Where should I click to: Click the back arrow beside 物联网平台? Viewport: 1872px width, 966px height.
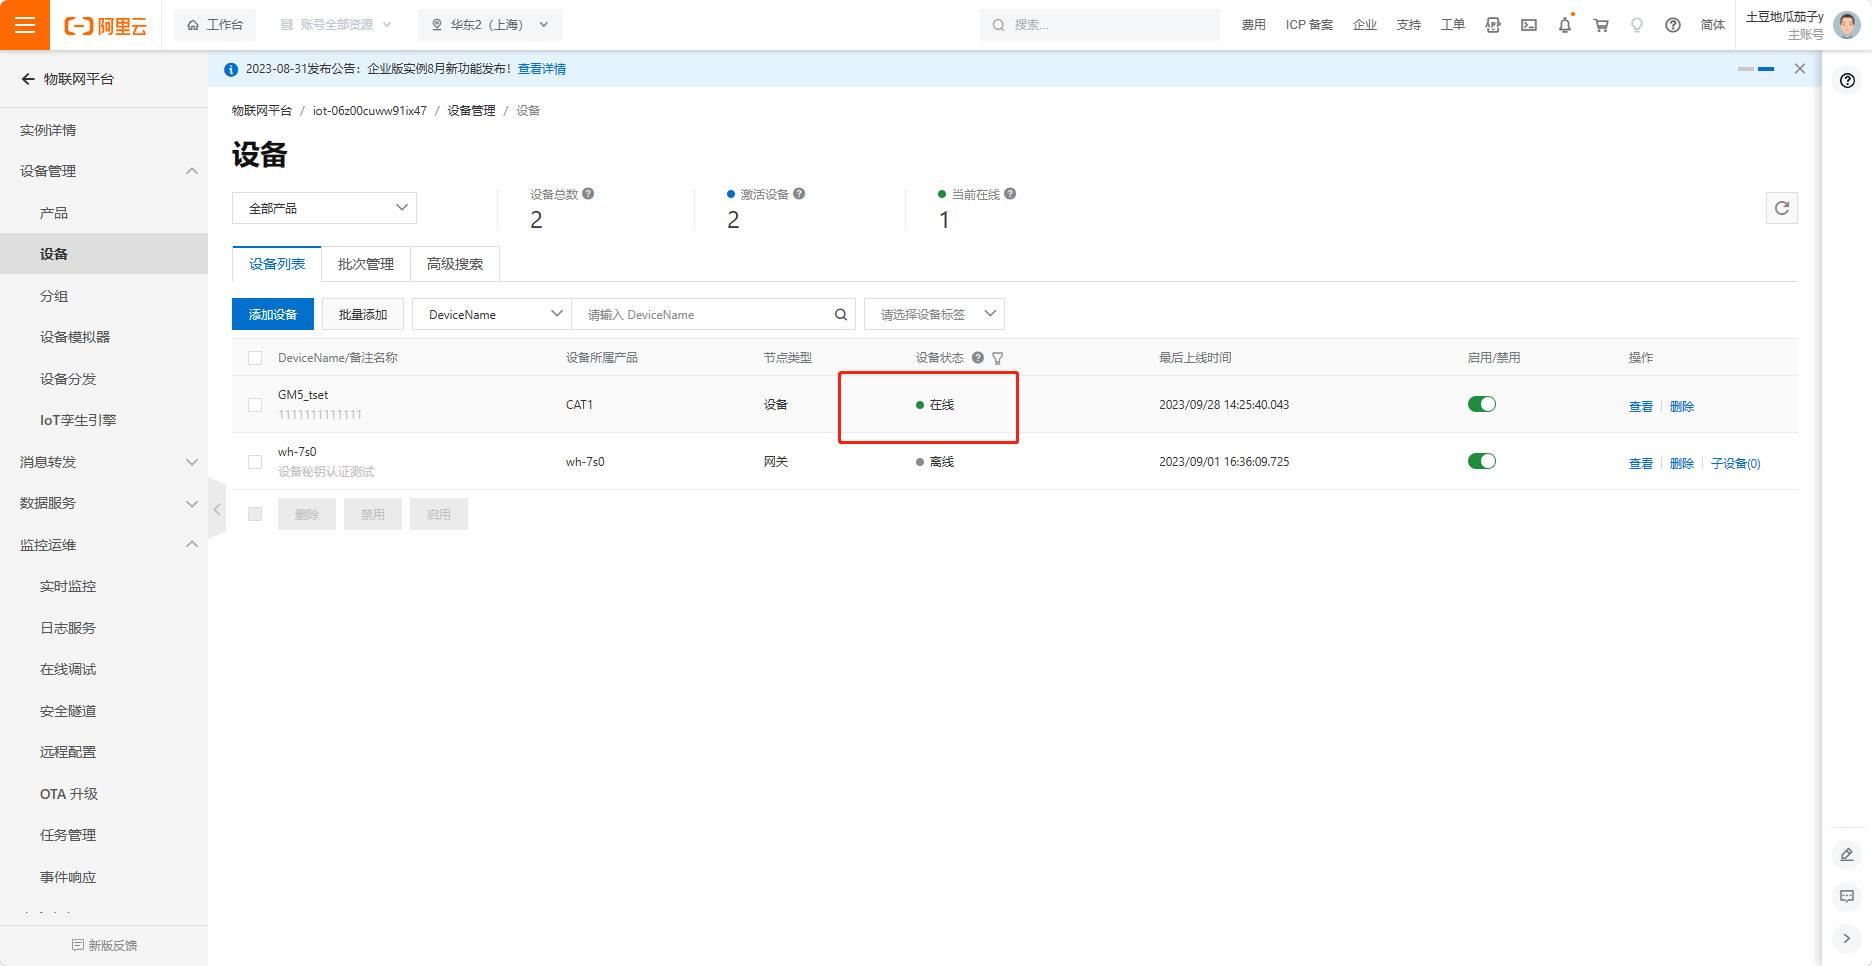pos(28,79)
